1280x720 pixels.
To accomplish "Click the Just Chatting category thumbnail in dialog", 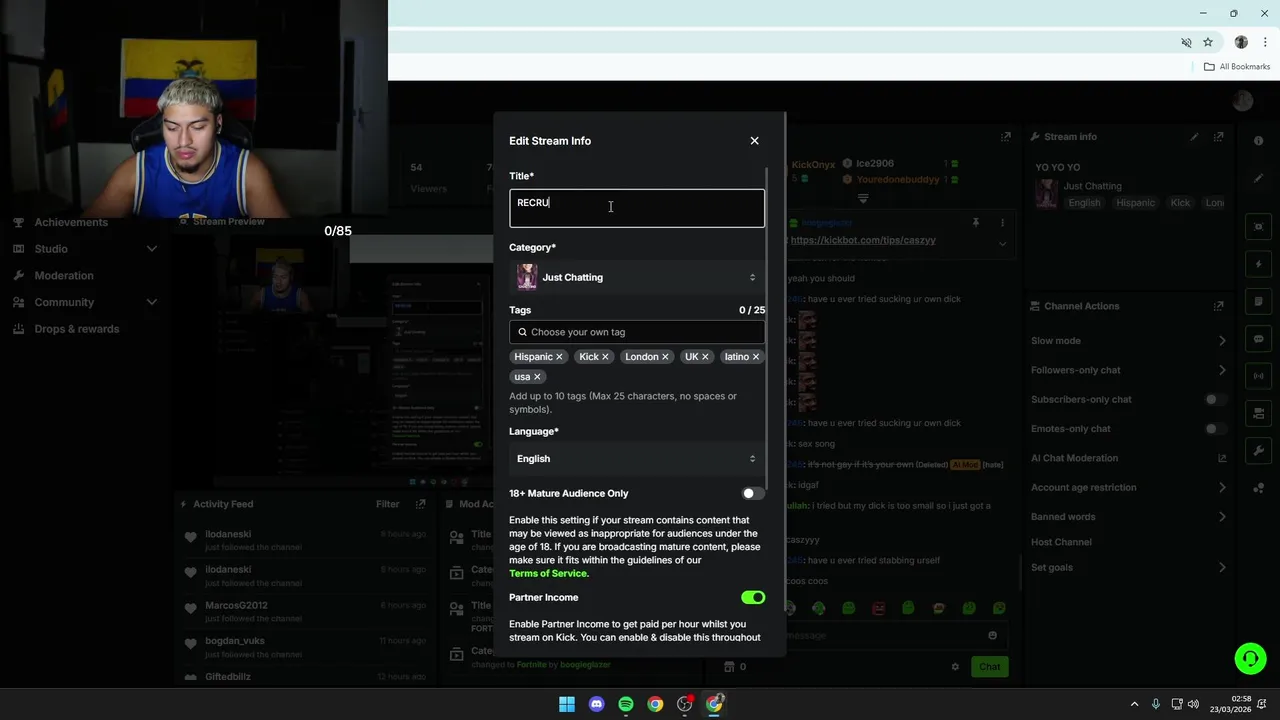I will click(x=527, y=277).
